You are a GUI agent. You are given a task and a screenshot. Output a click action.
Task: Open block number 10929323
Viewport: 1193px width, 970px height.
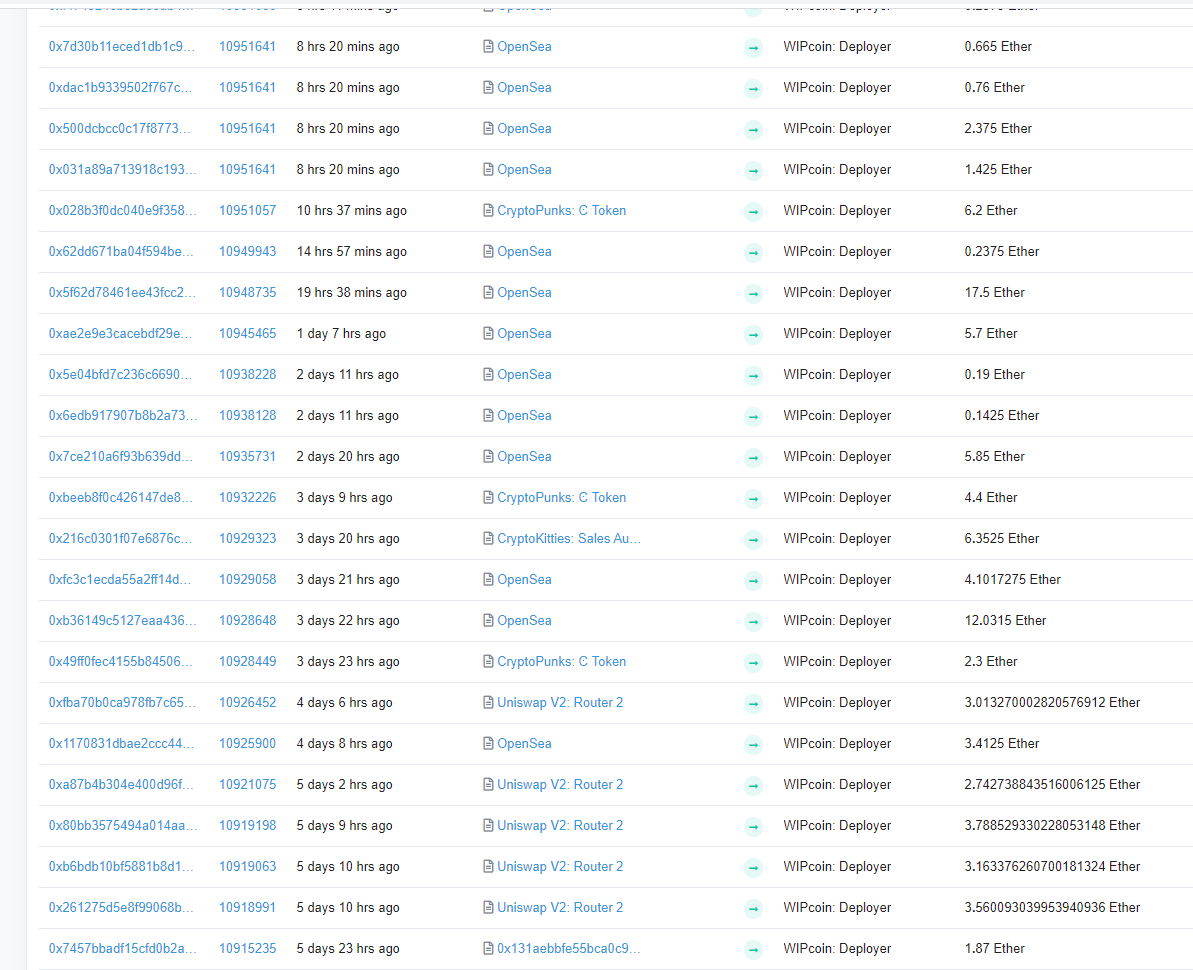(247, 539)
